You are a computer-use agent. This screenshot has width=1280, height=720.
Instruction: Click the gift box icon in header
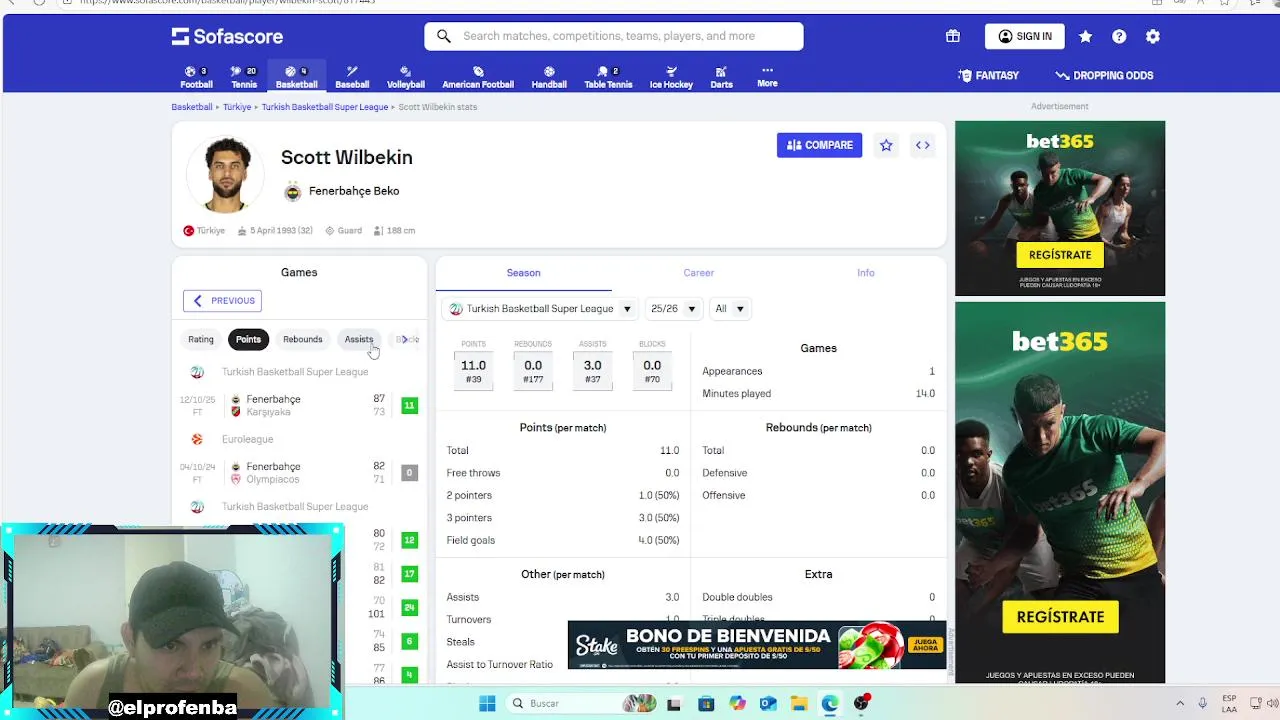953,36
